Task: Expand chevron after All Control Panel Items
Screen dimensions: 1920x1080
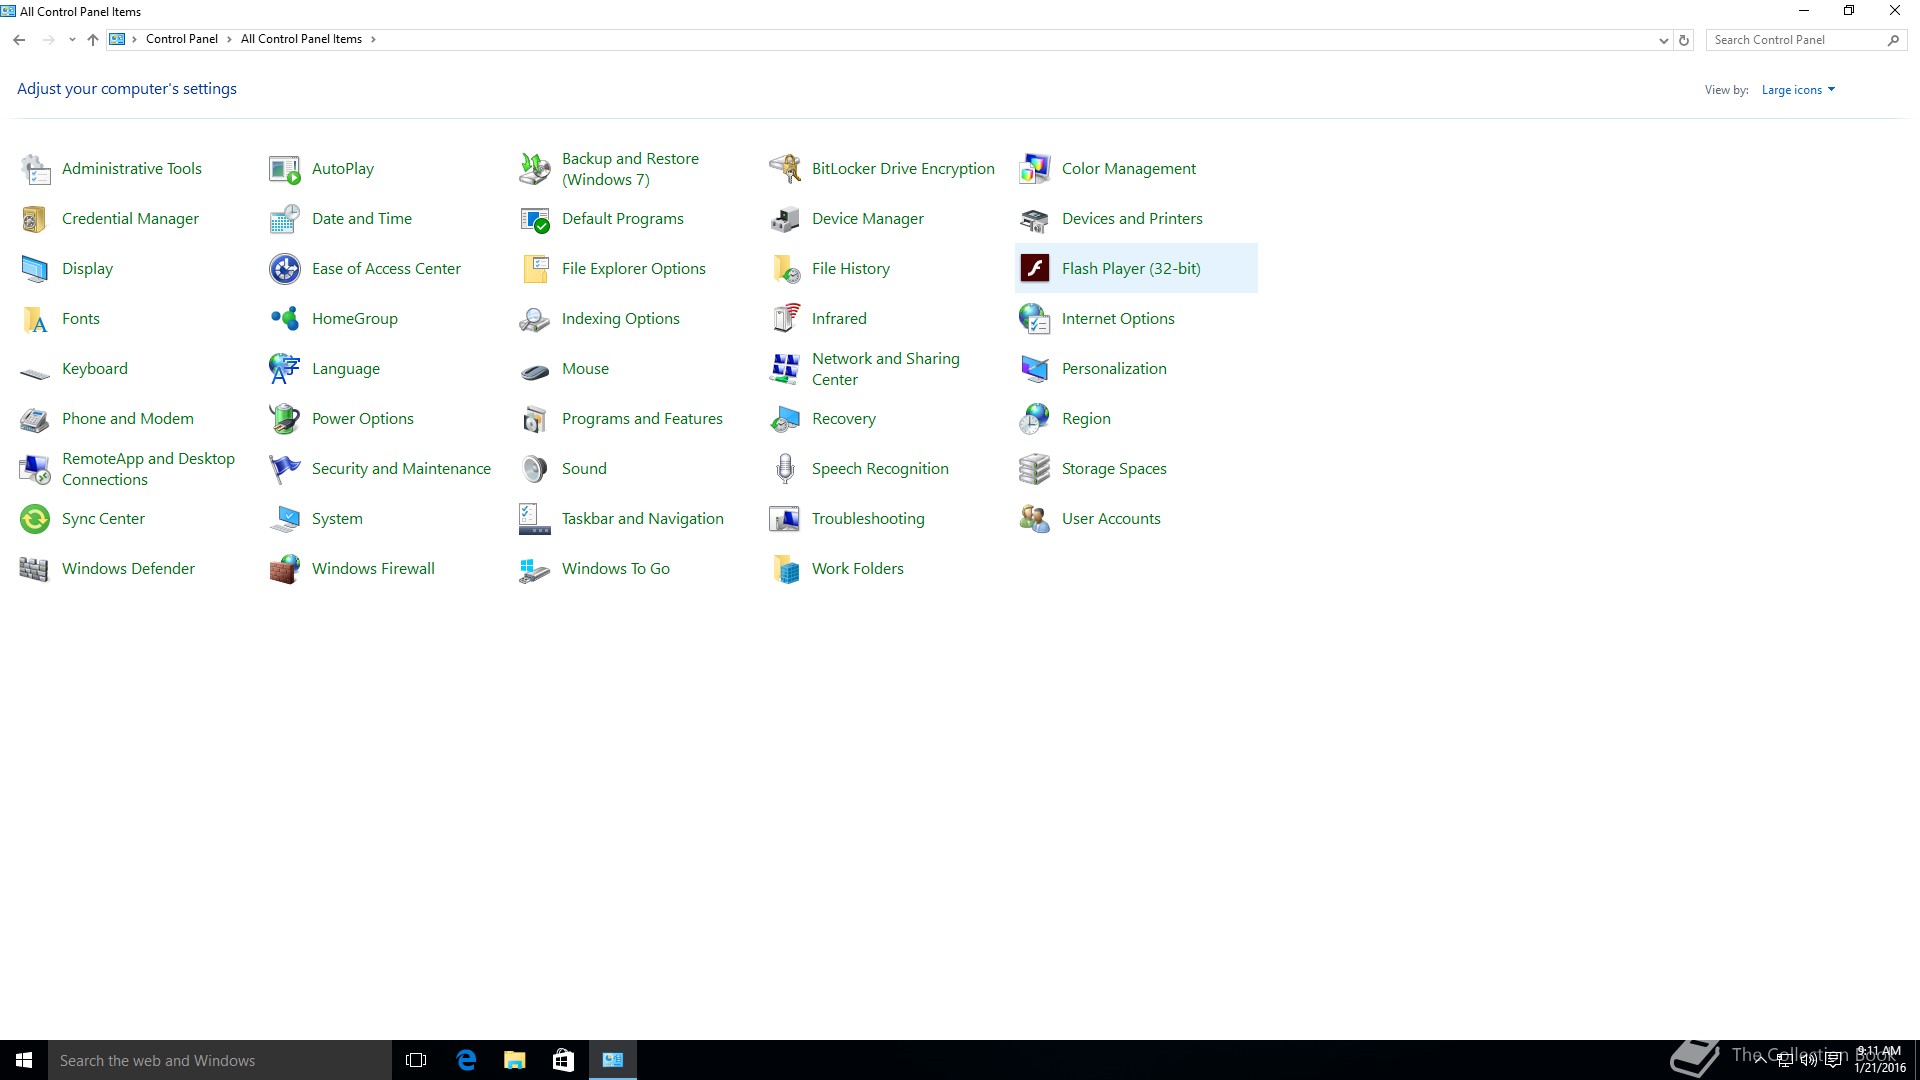Action: [x=373, y=40]
